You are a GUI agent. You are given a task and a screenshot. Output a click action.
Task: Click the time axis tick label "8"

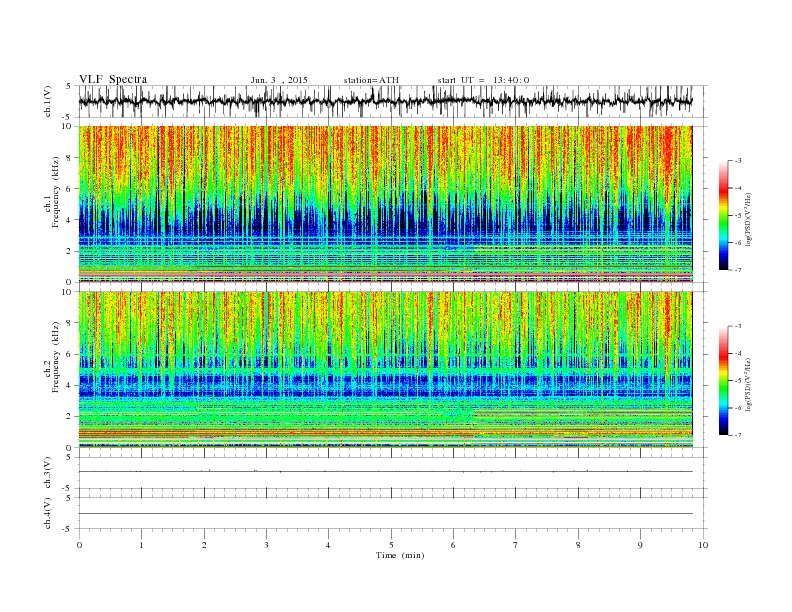[578, 545]
